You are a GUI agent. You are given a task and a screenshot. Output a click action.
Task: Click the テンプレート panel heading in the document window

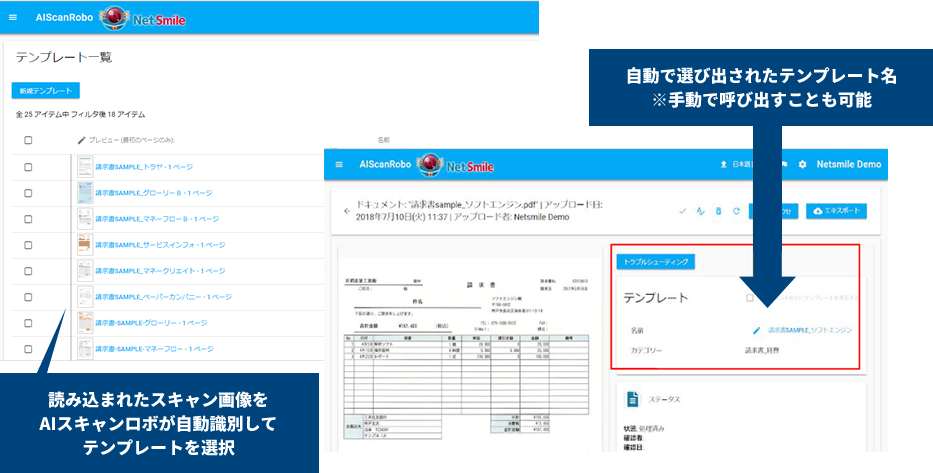(656, 298)
